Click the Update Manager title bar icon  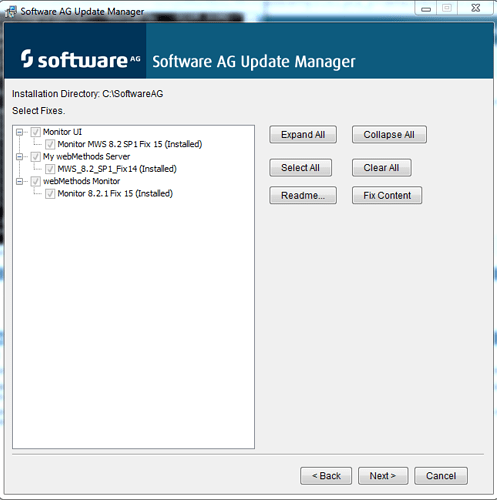pos(10,11)
